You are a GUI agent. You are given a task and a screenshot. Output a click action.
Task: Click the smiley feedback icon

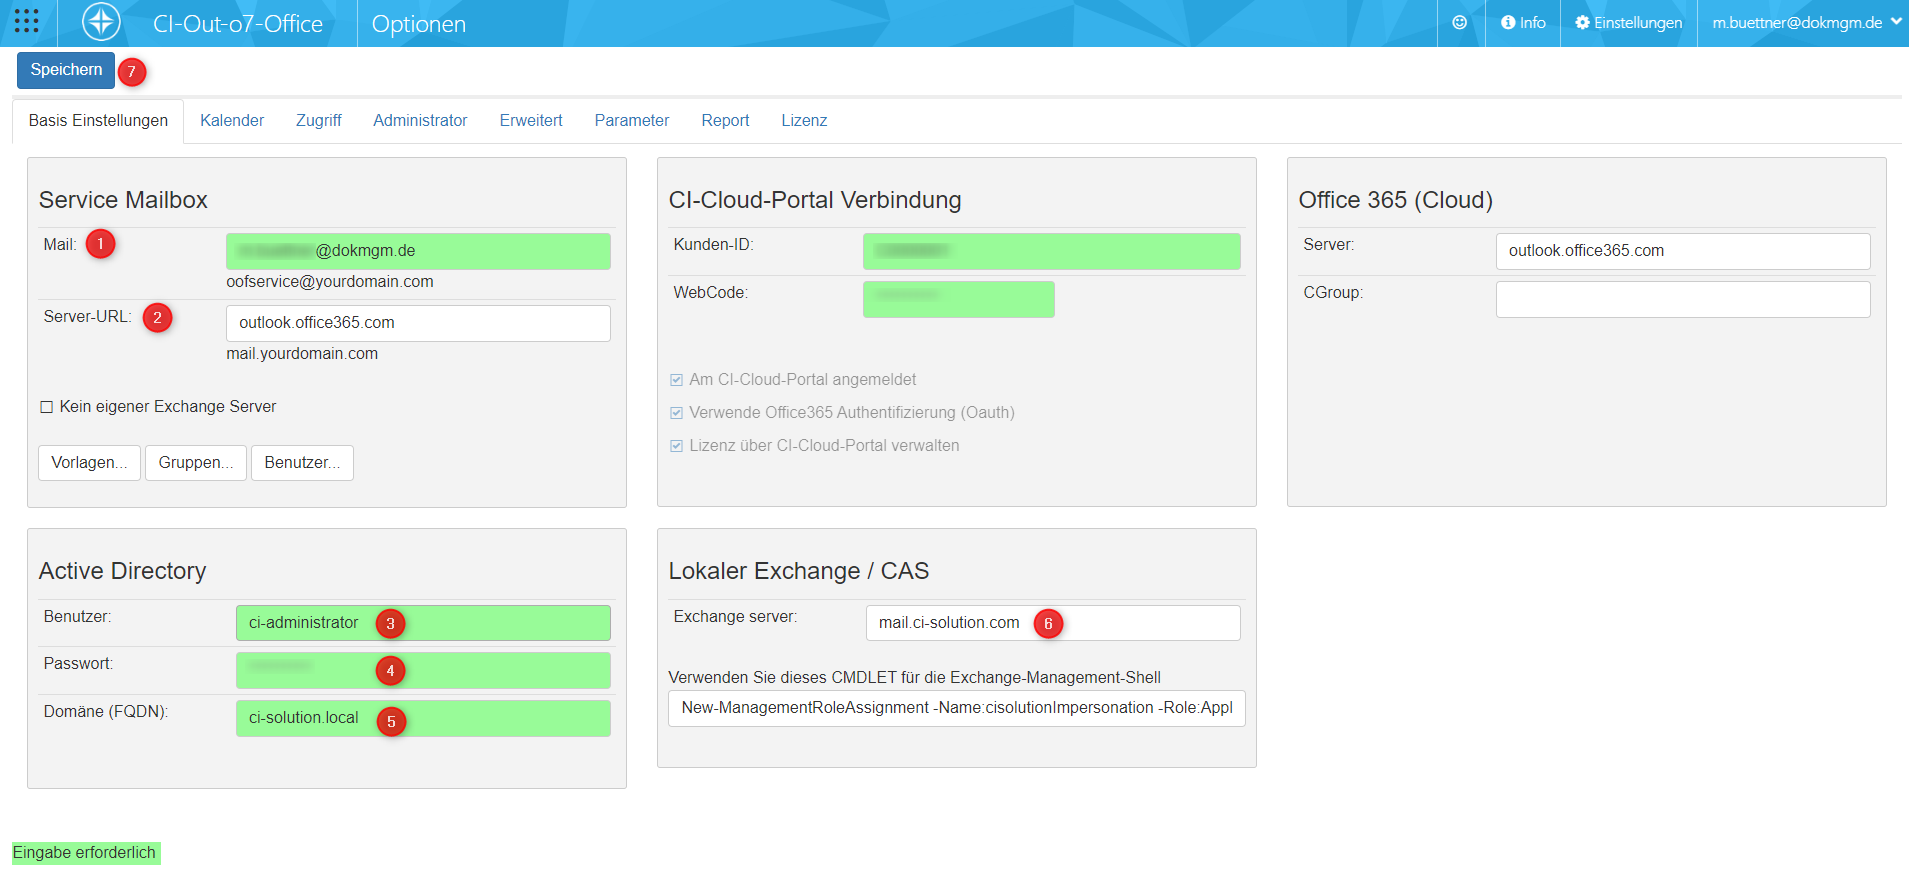tap(1459, 23)
